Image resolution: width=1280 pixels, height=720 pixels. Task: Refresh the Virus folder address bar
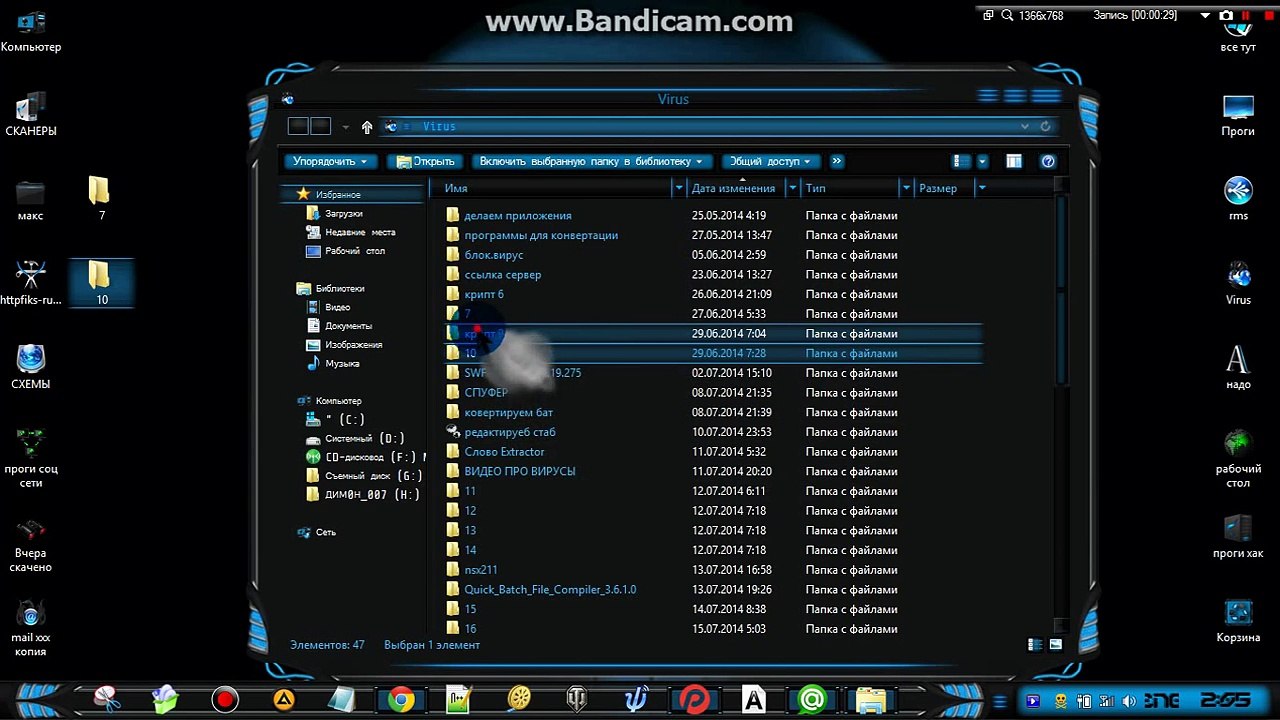[1046, 127]
